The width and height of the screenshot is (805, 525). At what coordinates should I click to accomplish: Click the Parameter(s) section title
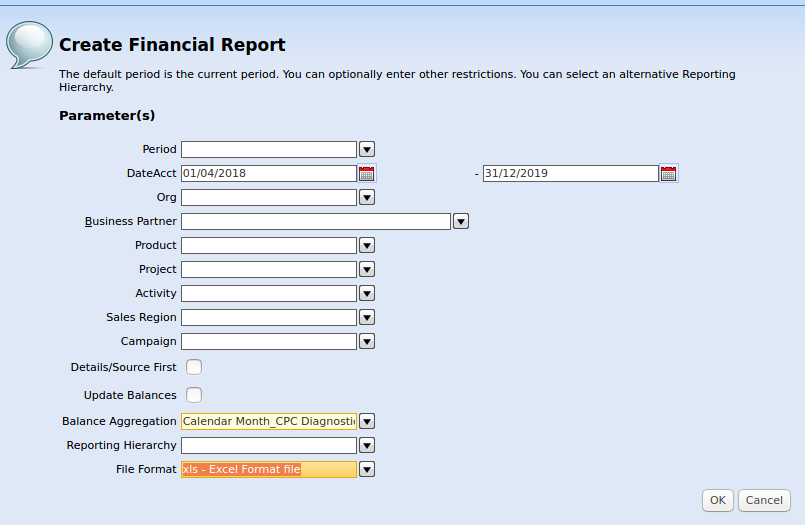(x=107, y=115)
